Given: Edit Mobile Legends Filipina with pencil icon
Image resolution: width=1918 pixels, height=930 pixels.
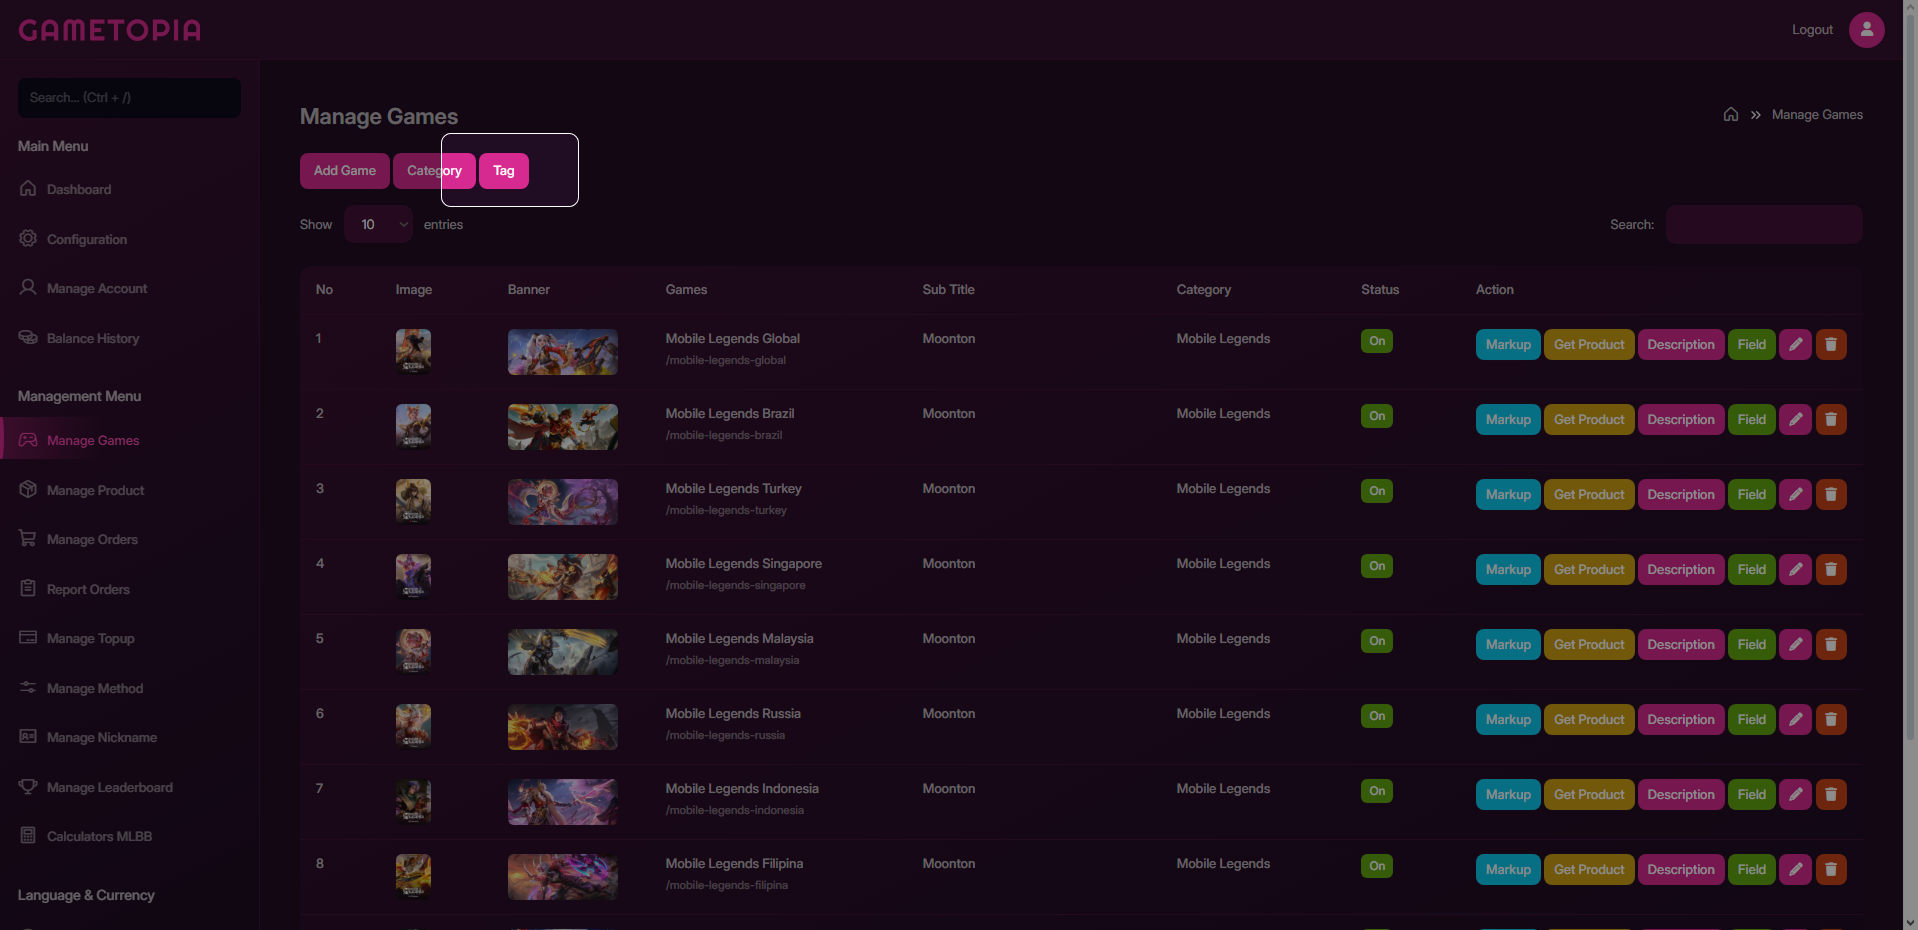Looking at the screenshot, I should [x=1795, y=869].
